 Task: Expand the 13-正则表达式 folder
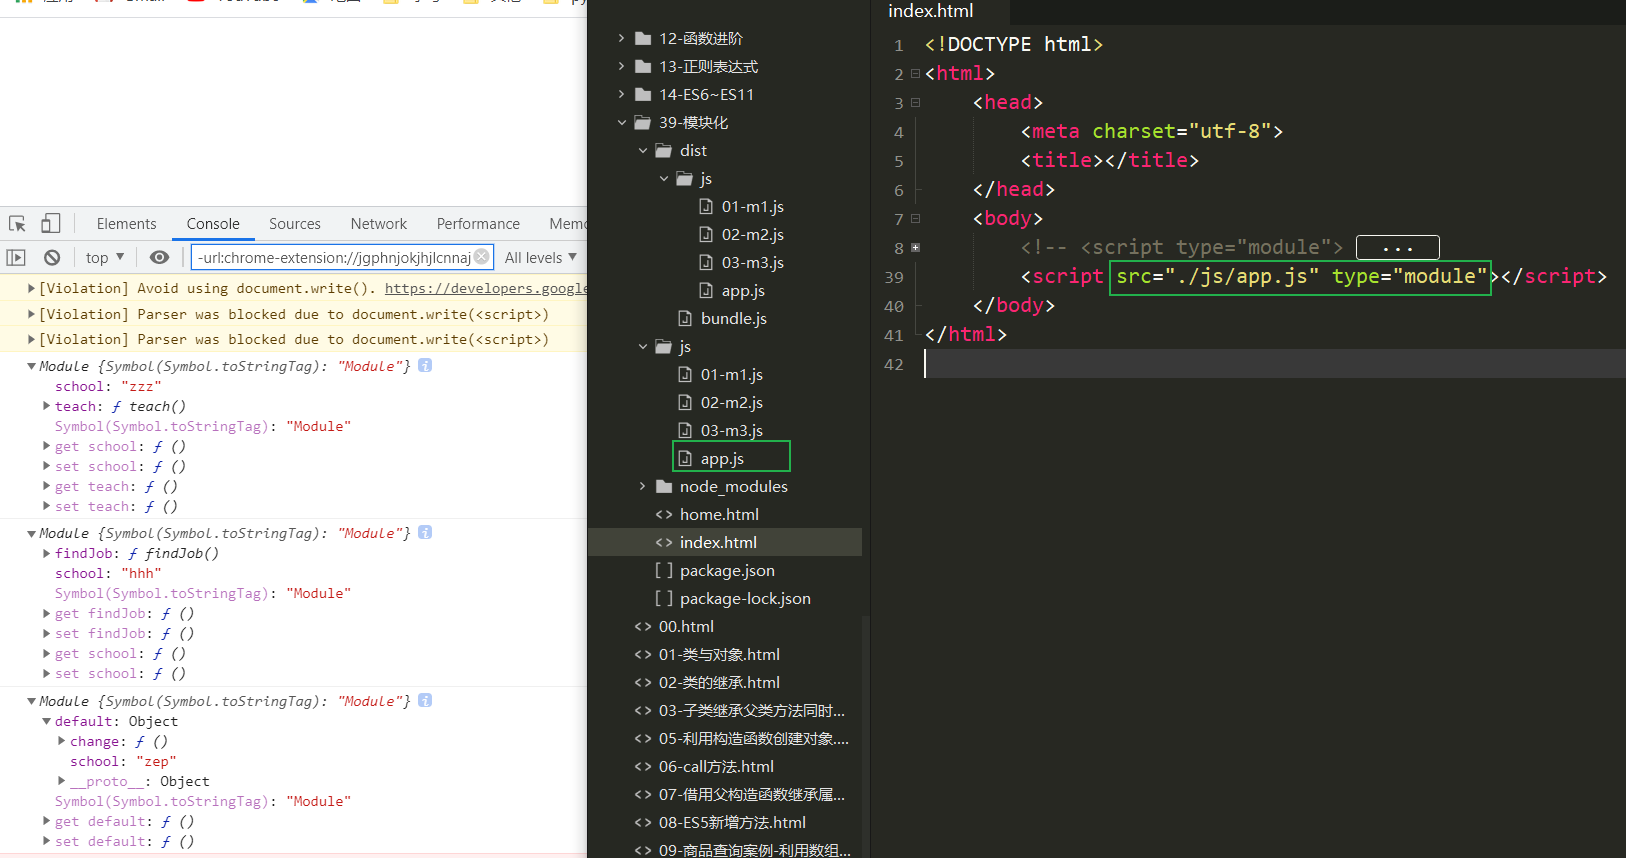(x=621, y=66)
